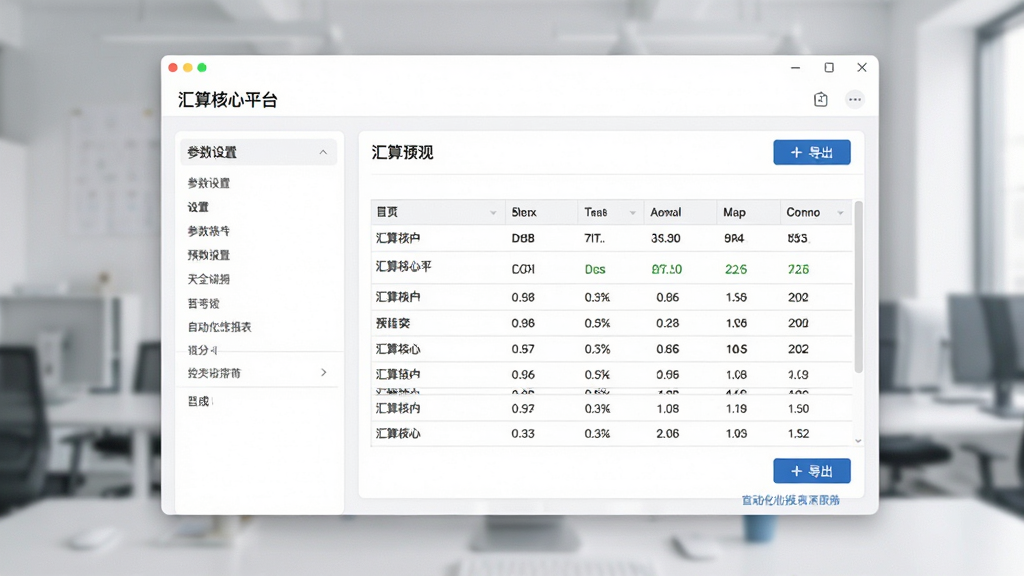The height and width of the screenshot is (576, 1024).
Task: Open the 目页 column dropdown arrow
Action: click(x=493, y=213)
